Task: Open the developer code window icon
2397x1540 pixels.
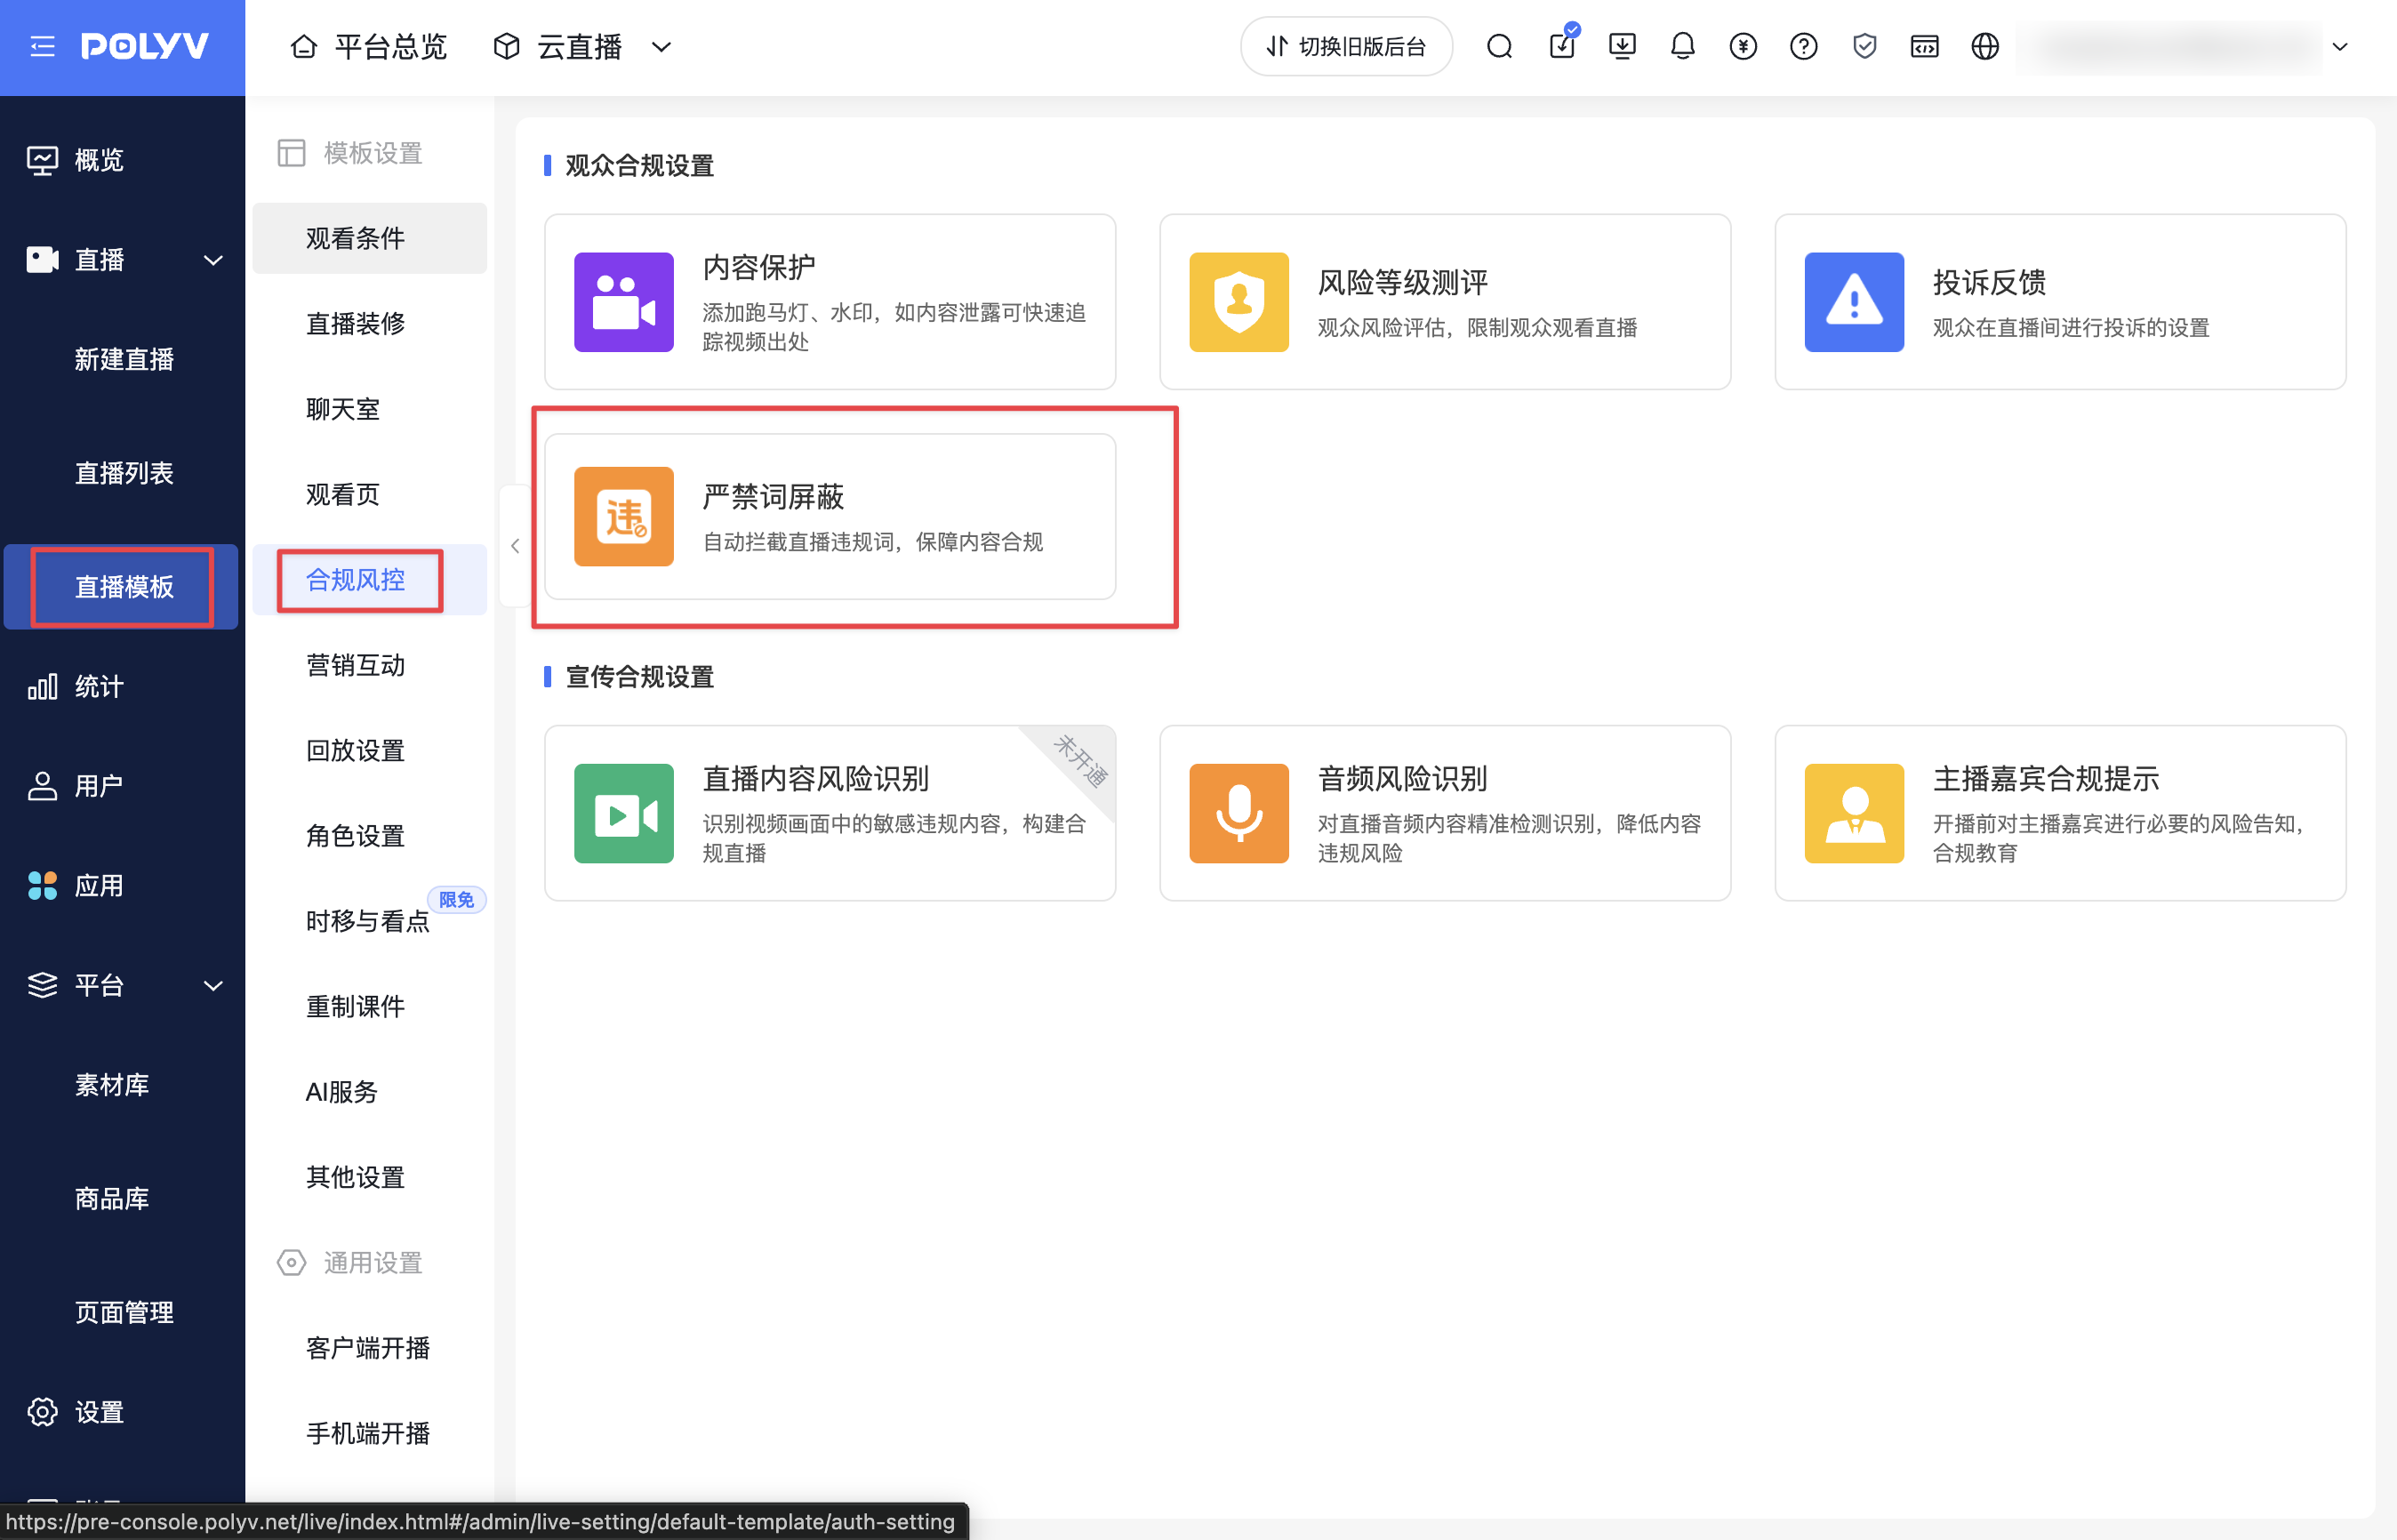Action: (x=1925, y=46)
